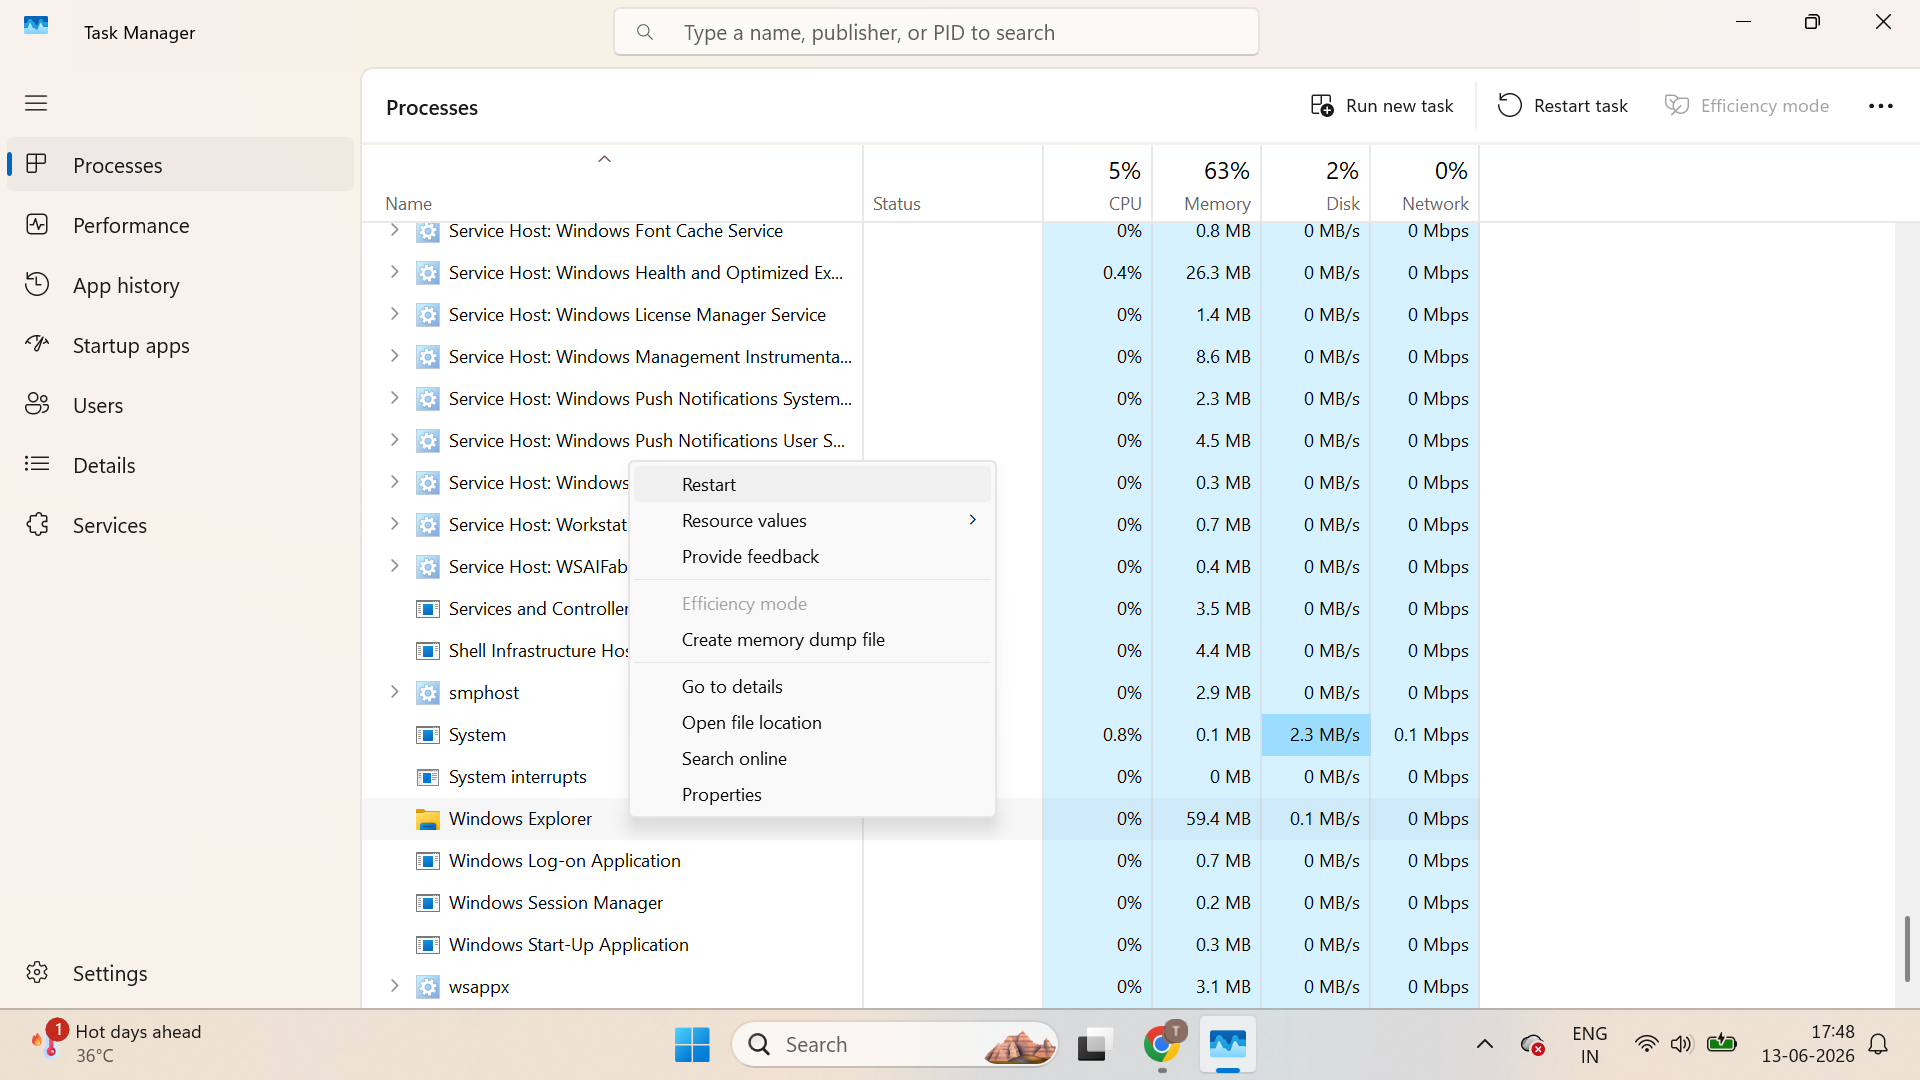Expand Service Host: Windows License Manager Service
Viewport: 1920px width, 1080px height.
point(394,314)
